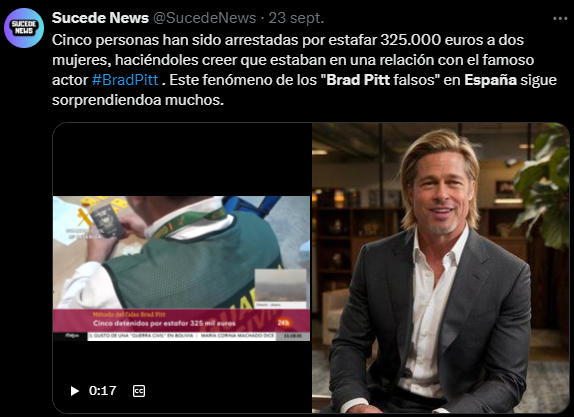This screenshot has height=417, width=574.
Task: Open the three-dot more options menu
Action: 560,18
